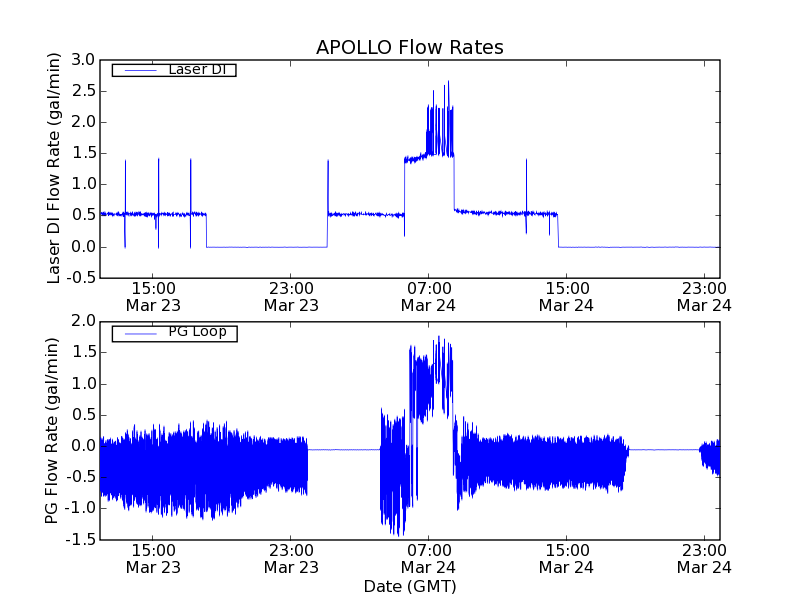This screenshot has height=600, width=800.
Task: Click 07:00 Mar 24 label under top plot
Action: [428, 297]
